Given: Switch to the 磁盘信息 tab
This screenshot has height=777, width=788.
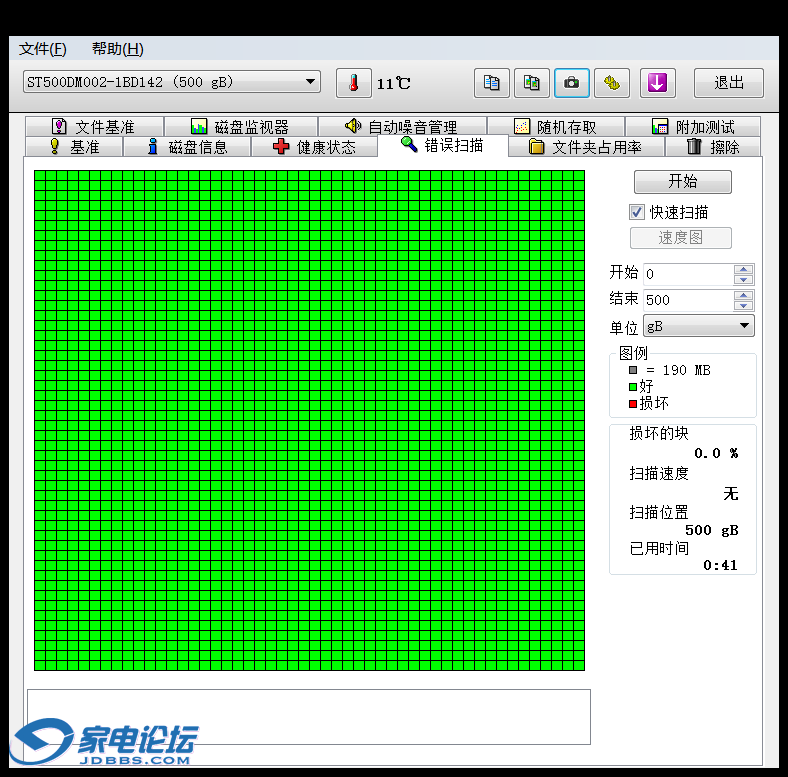Looking at the screenshot, I should [187, 147].
